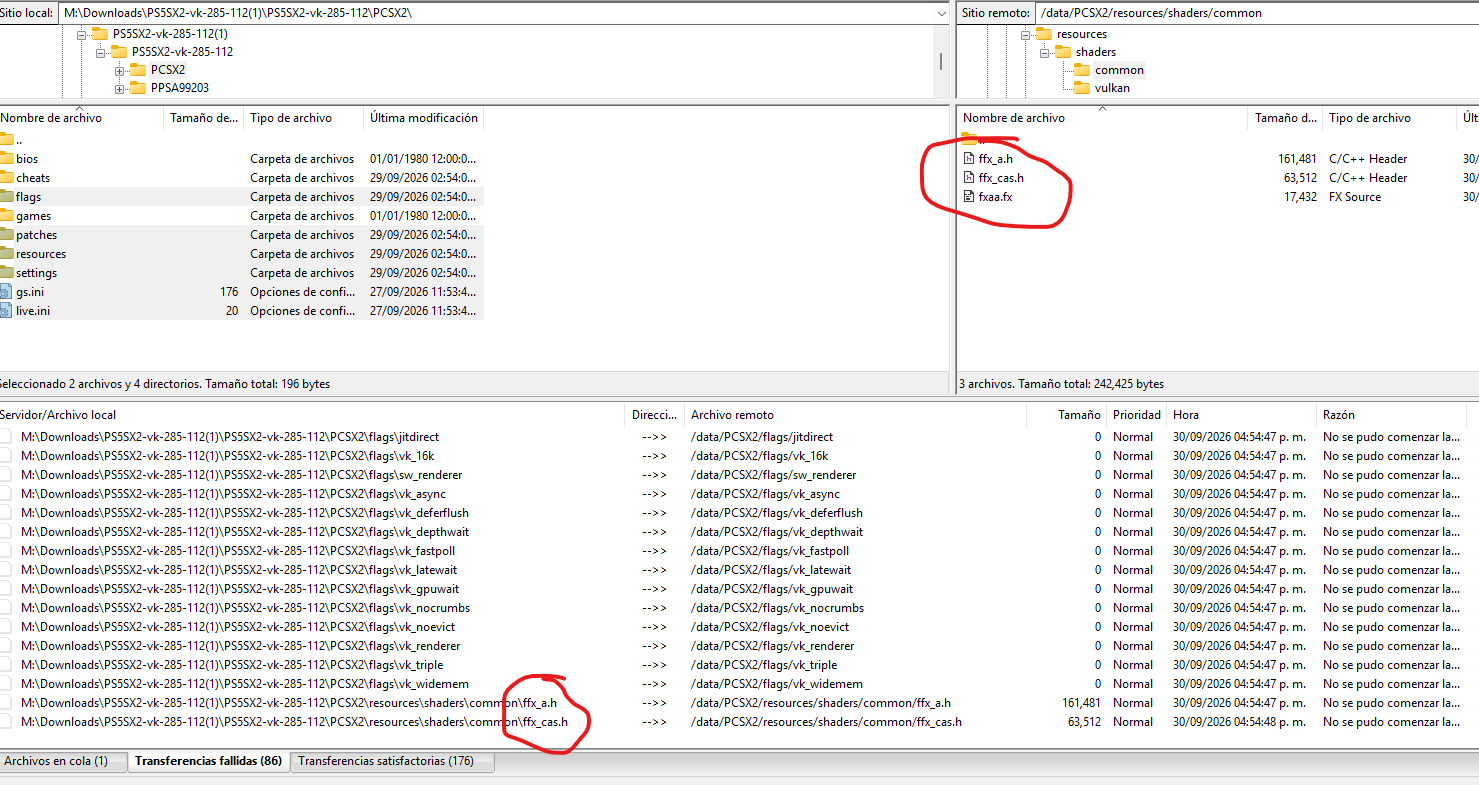1479x785 pixels.
Task: Click the ffx_a.h header file icon in remote list
Action: tap(968, 159)
